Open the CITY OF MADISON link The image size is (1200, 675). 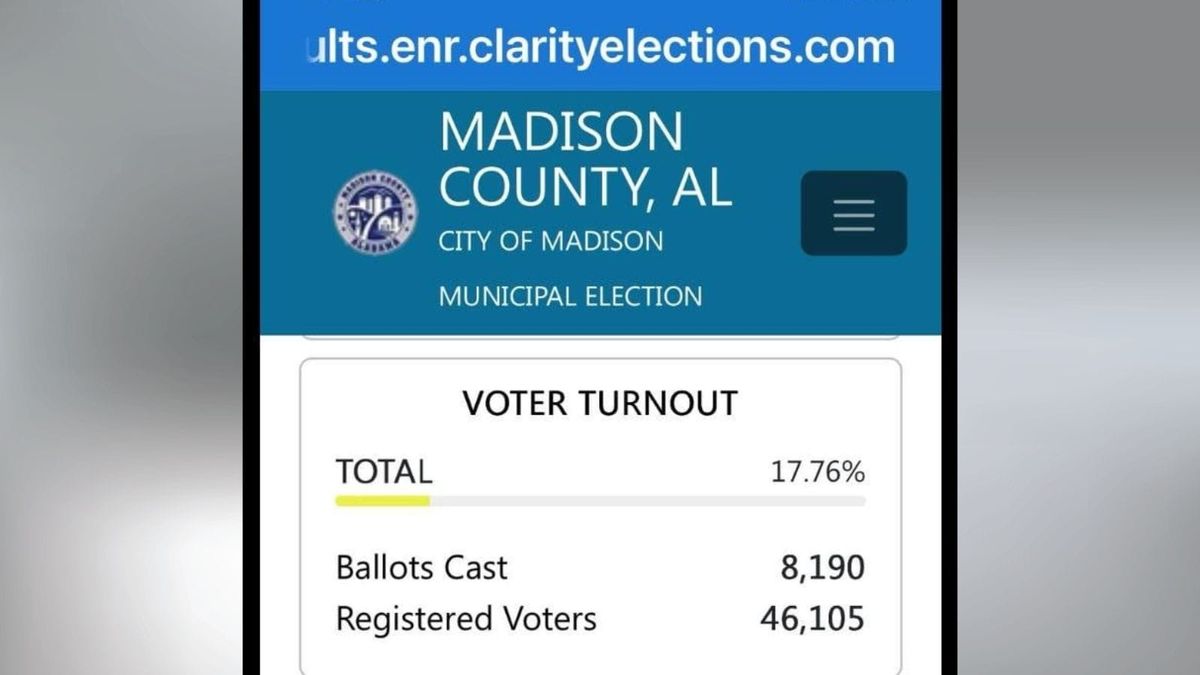point(550,240)
